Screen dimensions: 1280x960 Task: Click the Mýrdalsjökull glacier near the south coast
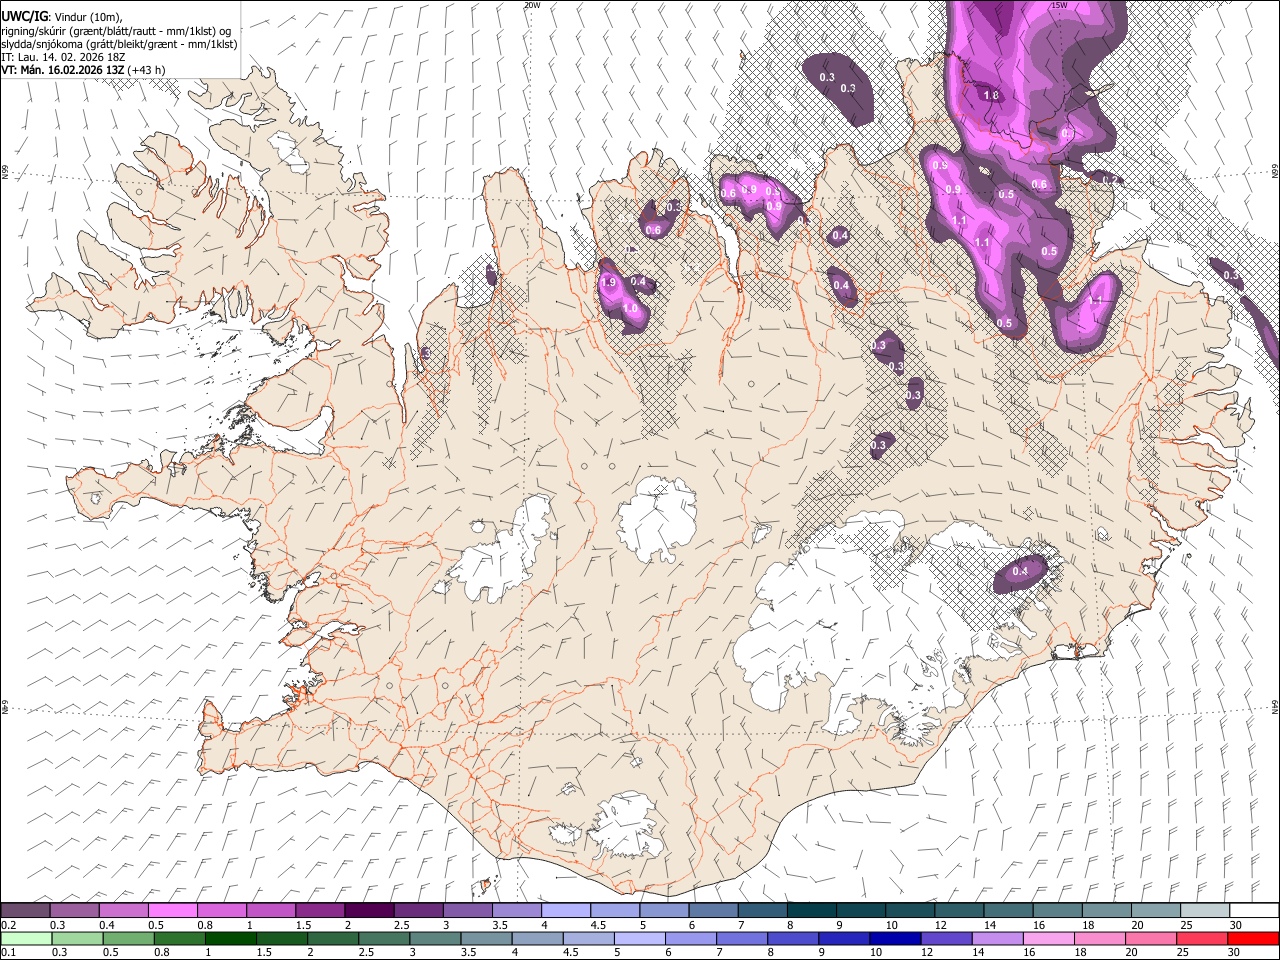(x=628, y=825)
